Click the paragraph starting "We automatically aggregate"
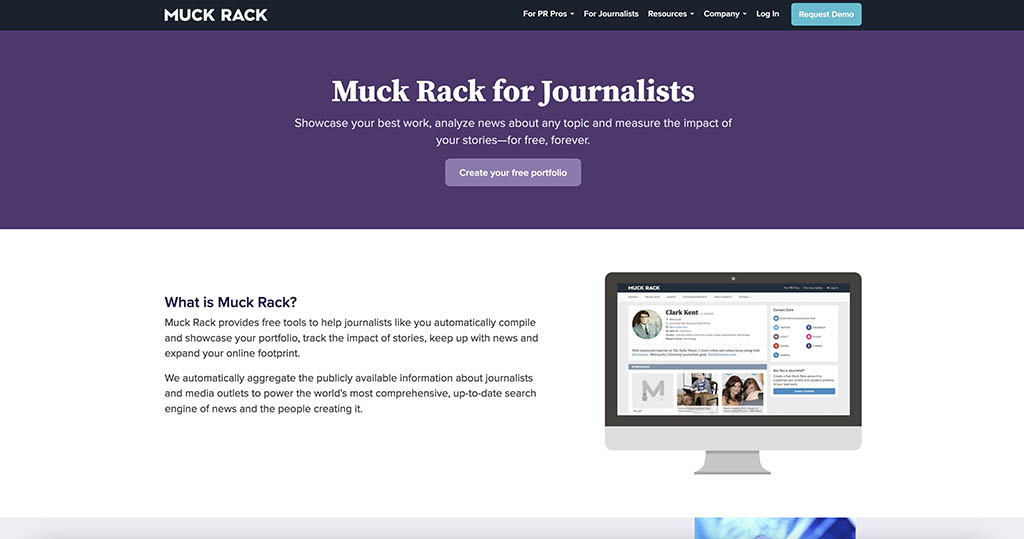The height and width of the screenshot is (539, 1024). 350,393
